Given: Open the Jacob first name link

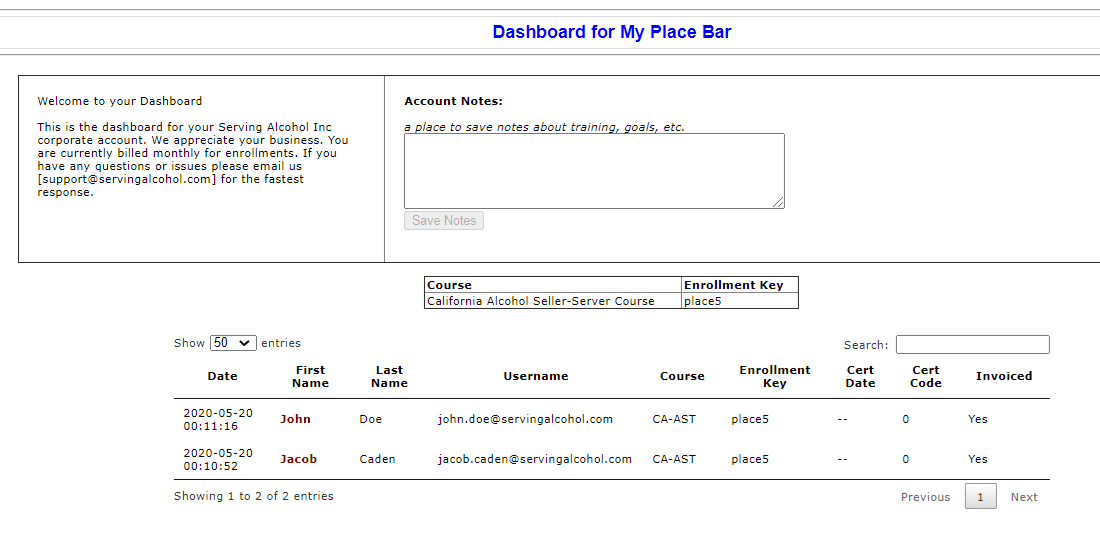Looking at the screenshot, I should point(298,459).
